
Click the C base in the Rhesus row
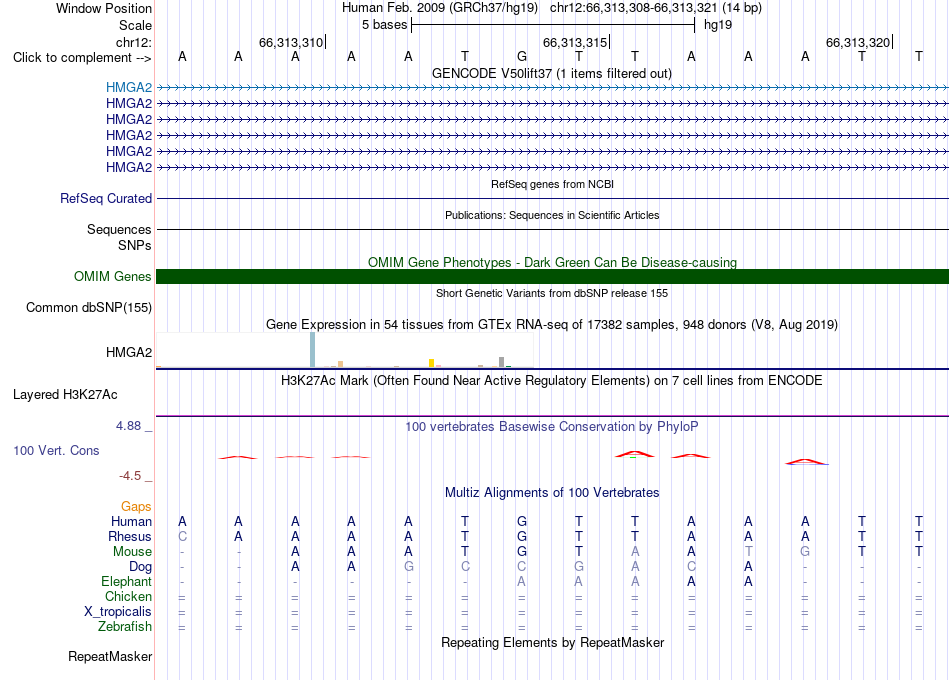182,537
